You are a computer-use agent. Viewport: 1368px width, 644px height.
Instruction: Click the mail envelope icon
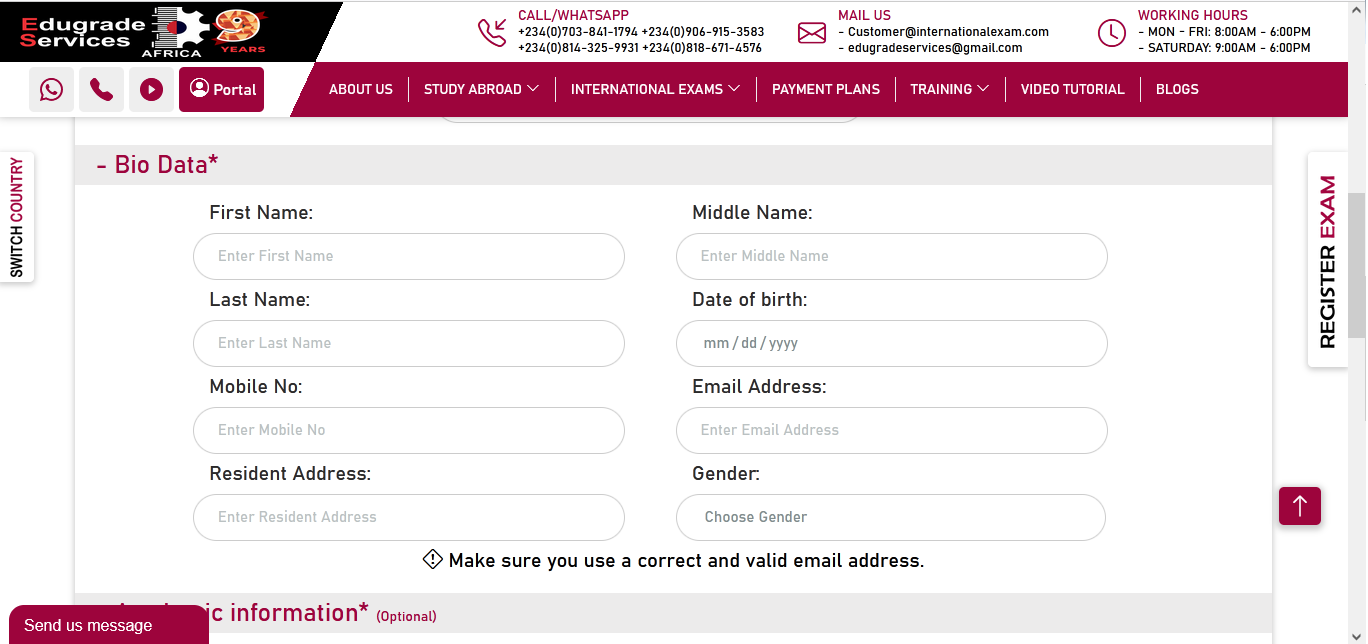(x=811, y=33)
